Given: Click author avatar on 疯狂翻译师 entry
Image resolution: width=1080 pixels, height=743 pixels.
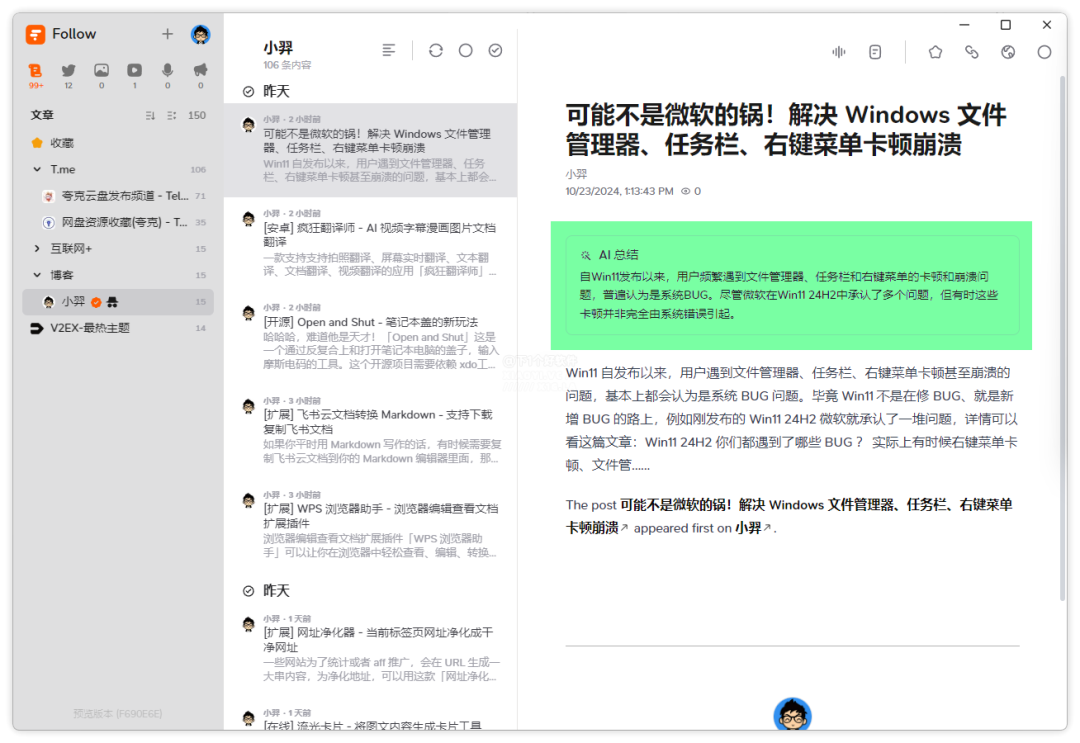Looking at the screenshot, I should [x=249, y=220].
